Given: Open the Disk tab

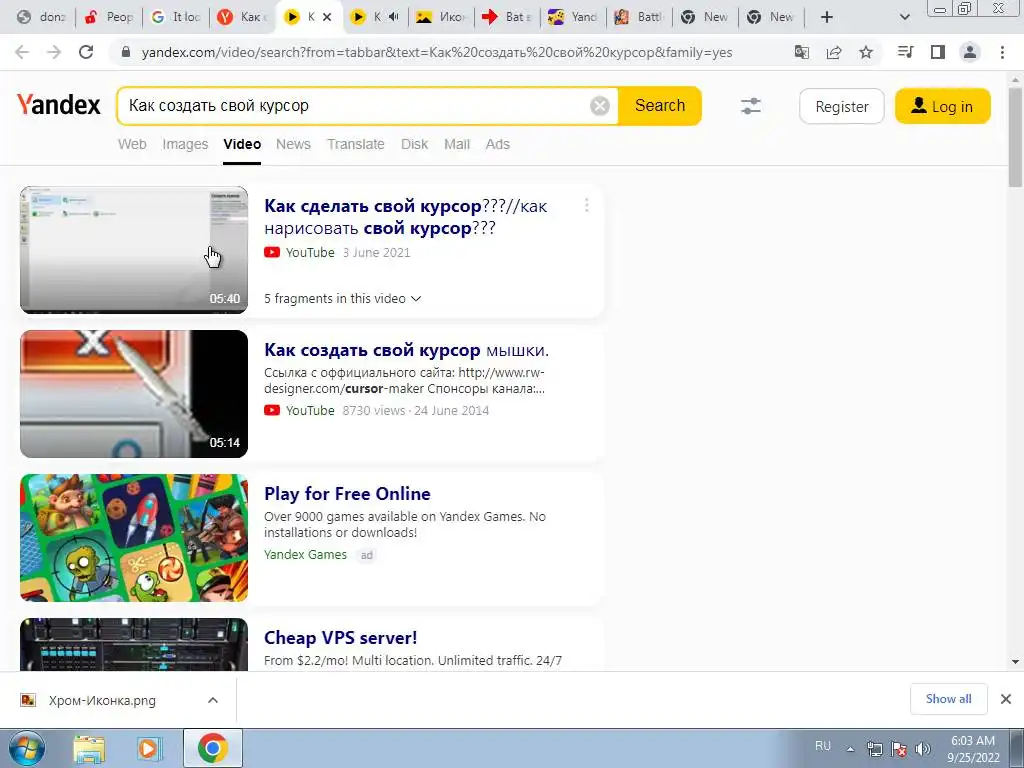Looking at the screenshot, I should point(414,144).
